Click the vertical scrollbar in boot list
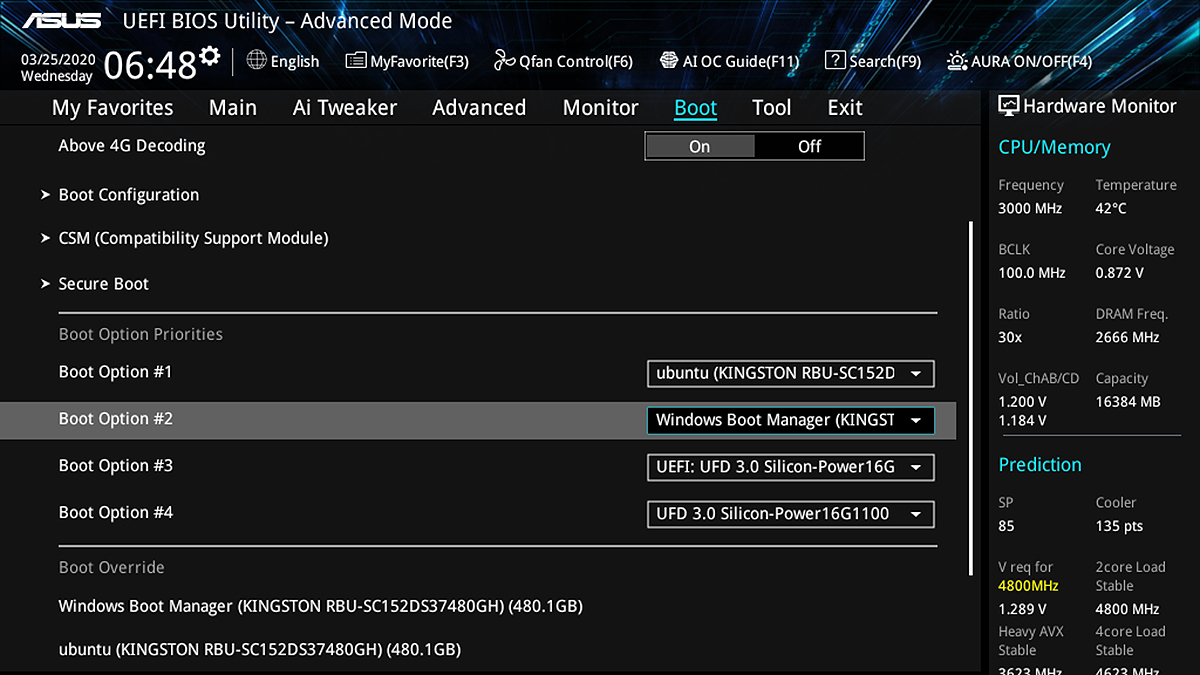 coord(970,400)
